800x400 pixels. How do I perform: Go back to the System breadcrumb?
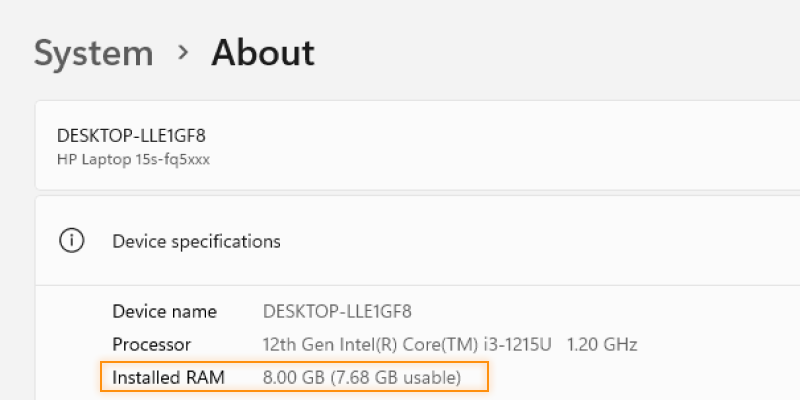(x=93, y=53)
